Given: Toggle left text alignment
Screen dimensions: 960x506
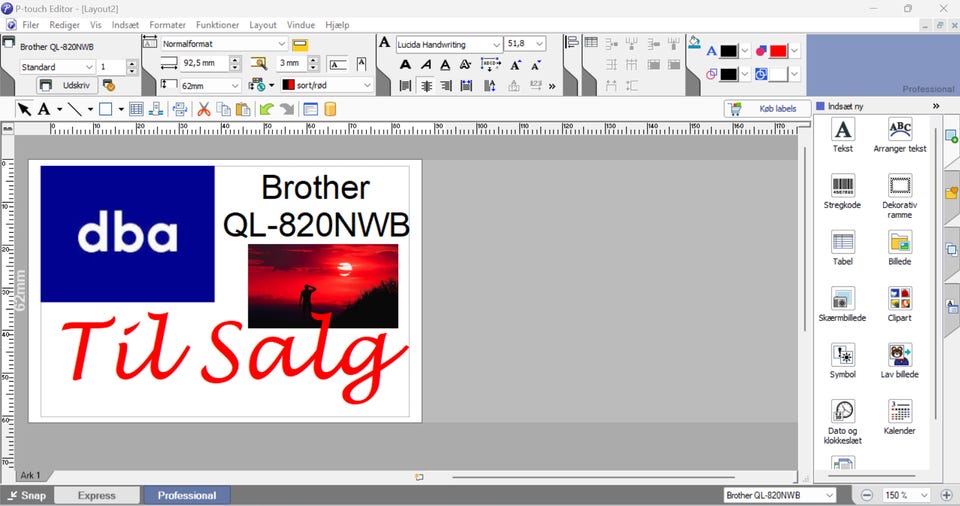Looking at the screenshot, I should click(x=405, y=86).
